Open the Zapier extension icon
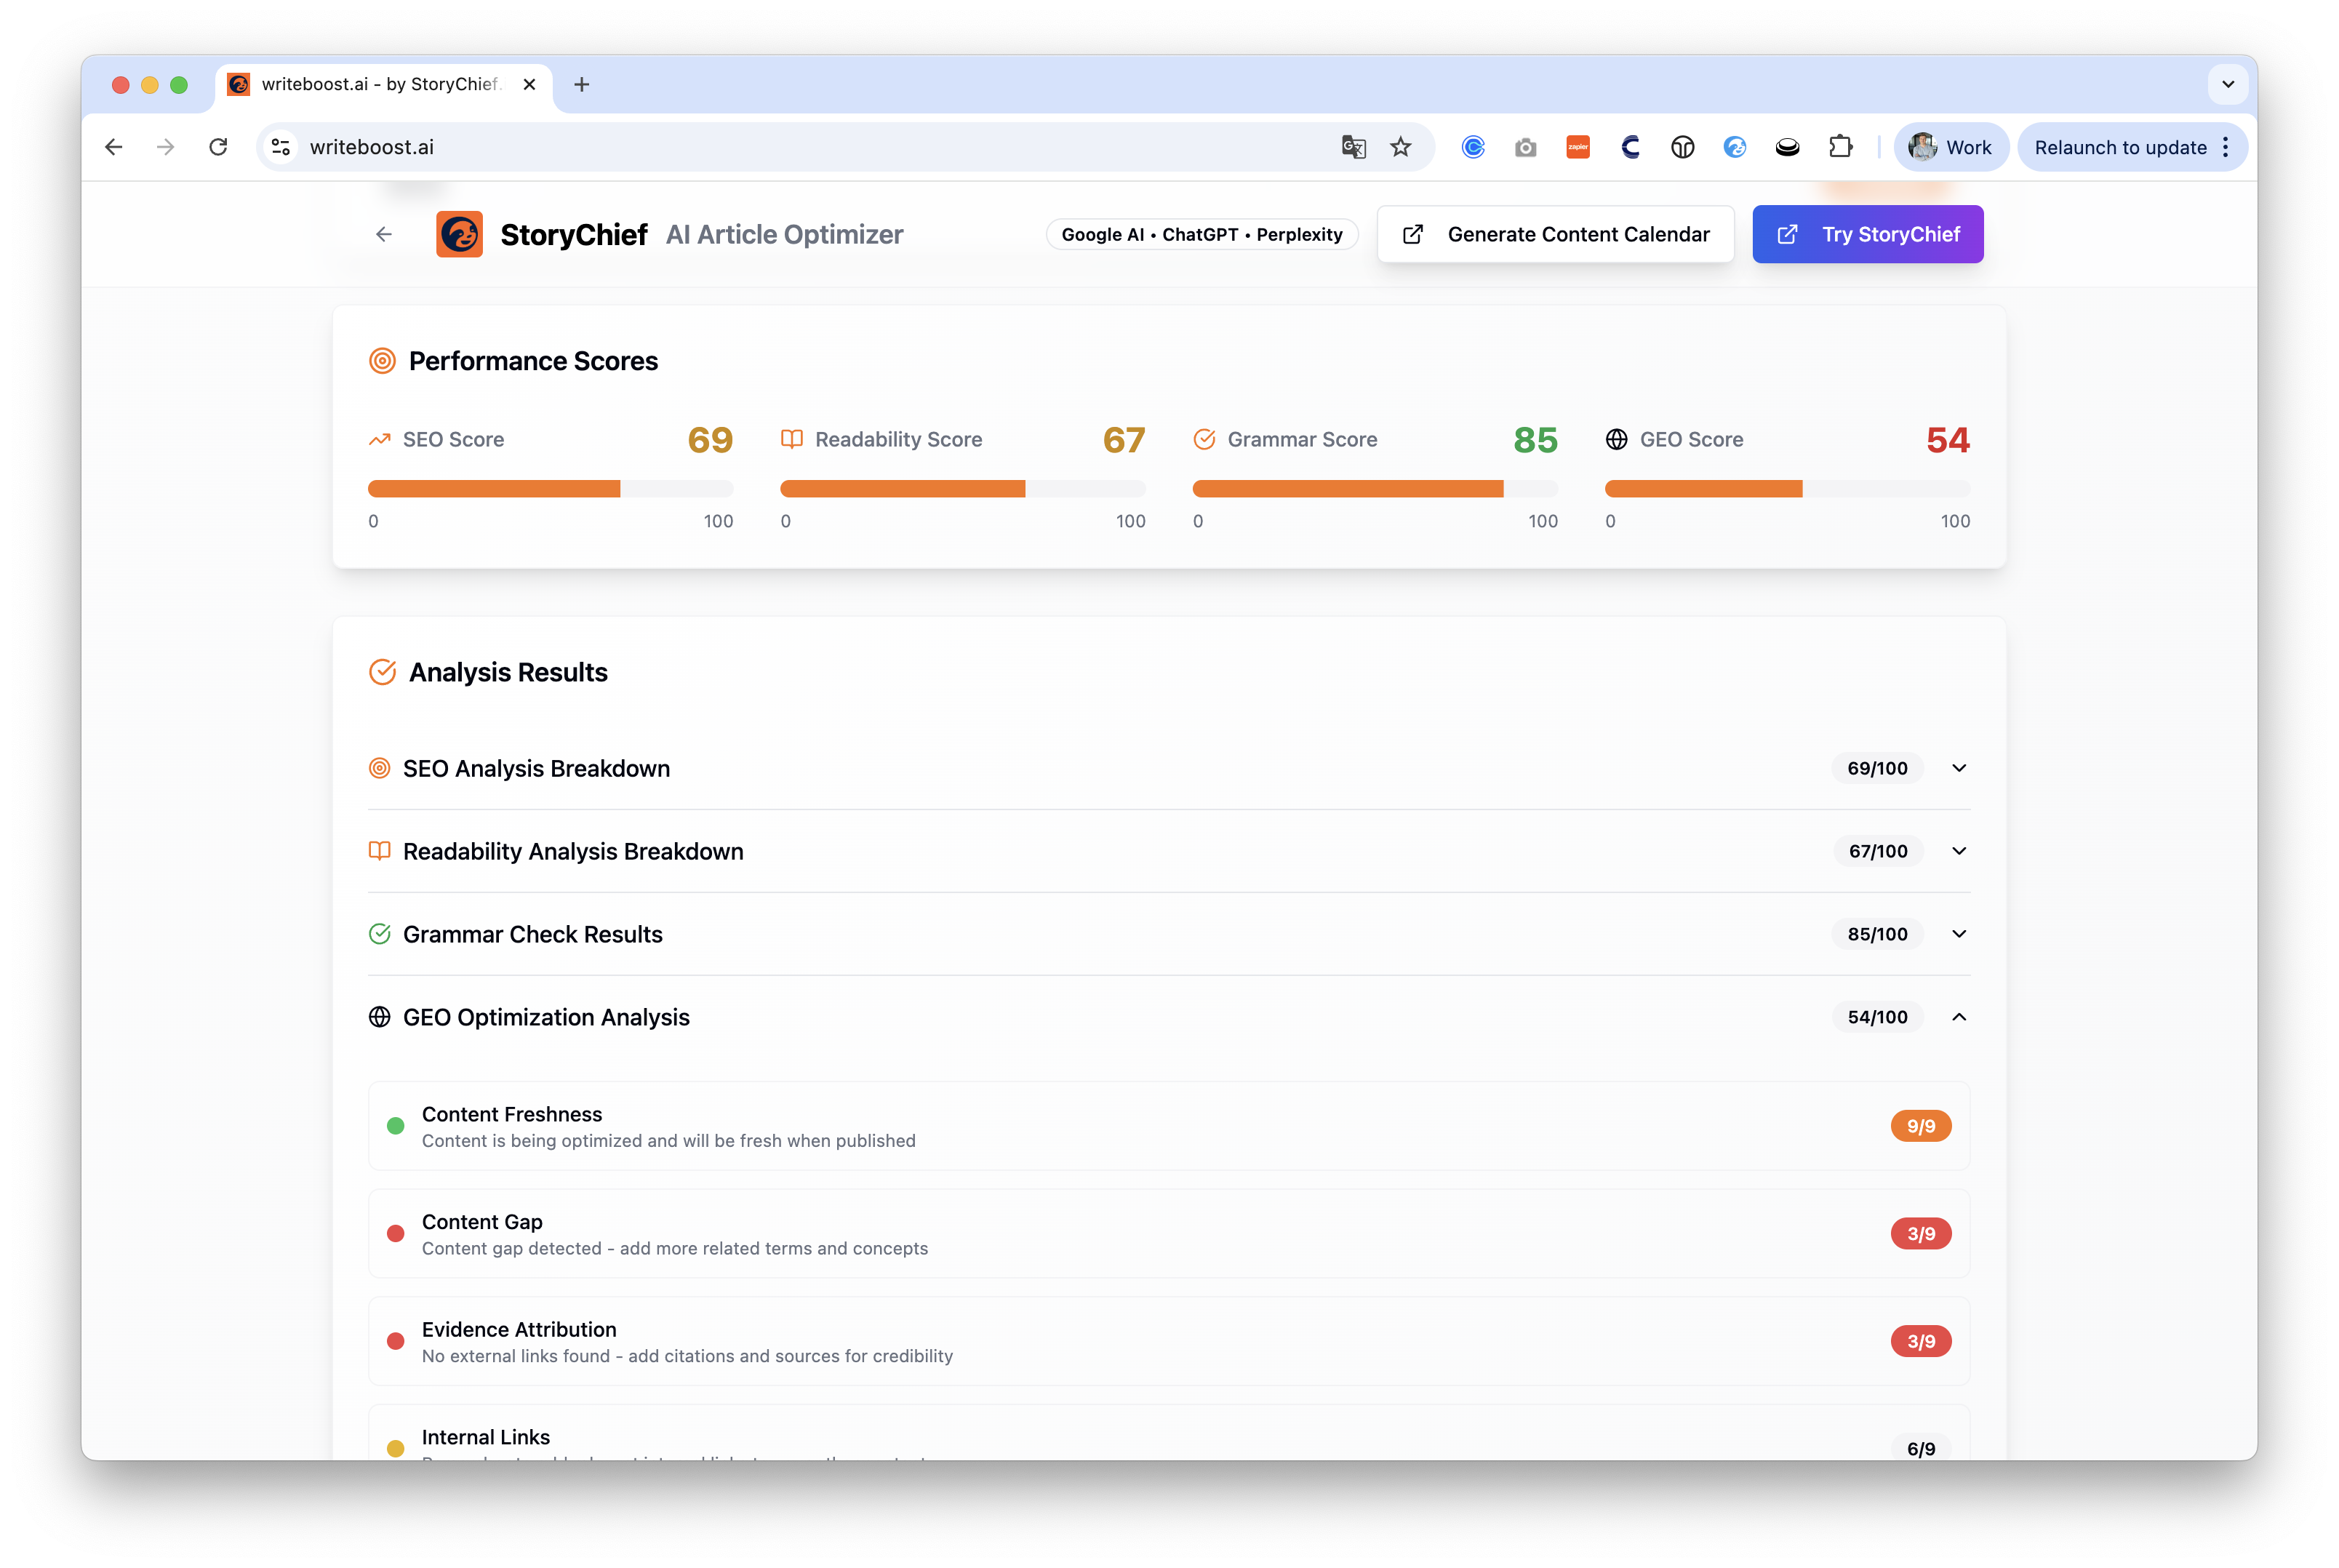Viewport: 2339px width, 1568px height. click(x=1578, y=147)
